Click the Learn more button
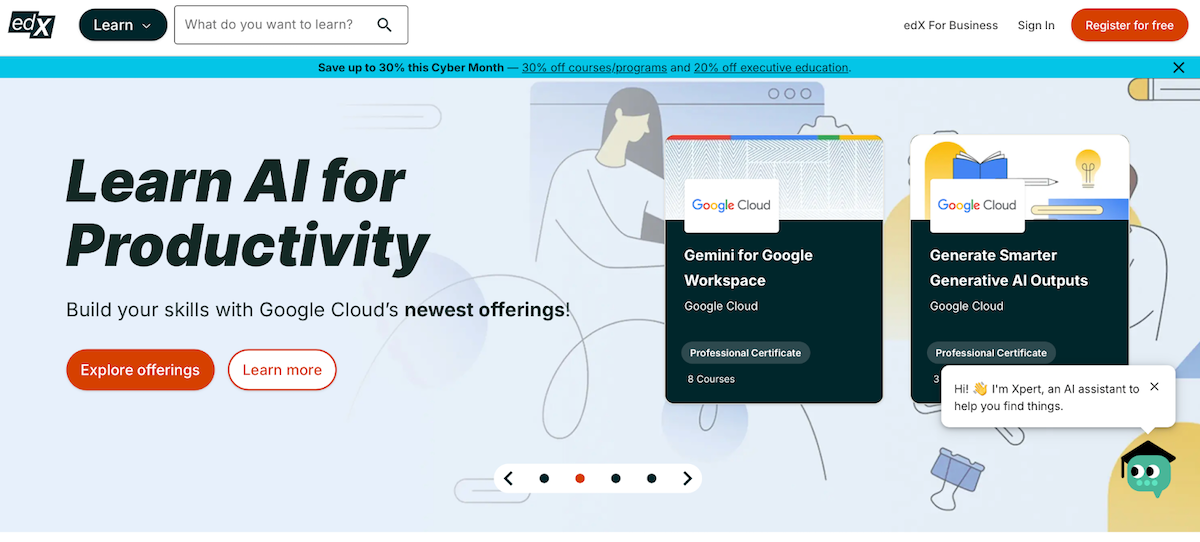This screenshot has height=542, width=1200. click(x=282, y=370)
